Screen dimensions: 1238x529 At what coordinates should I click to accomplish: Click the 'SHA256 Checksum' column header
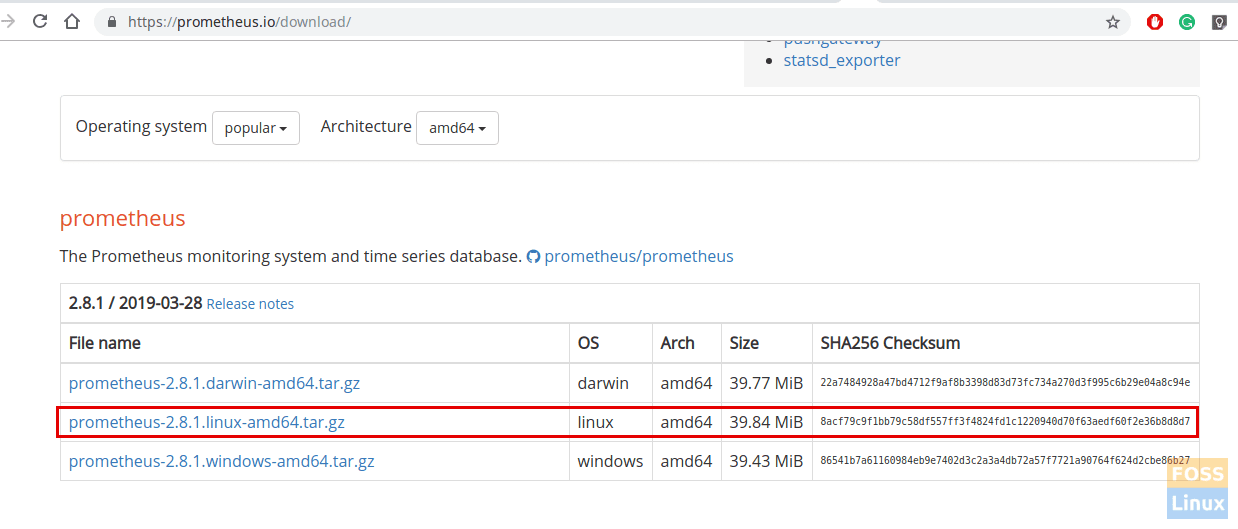click(x=890, y=343)
